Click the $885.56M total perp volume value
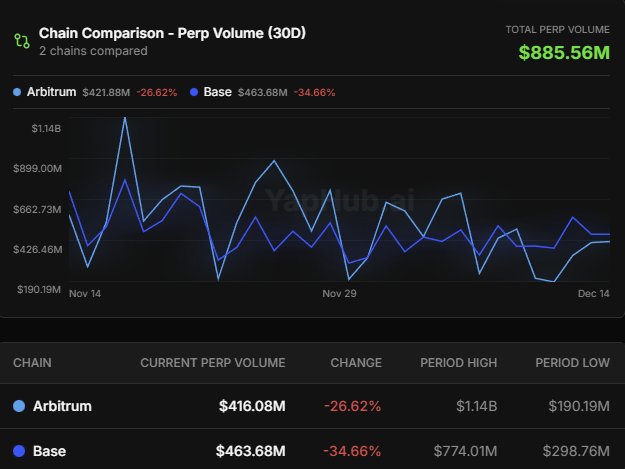The image size is (625, 469). click(564, 52)
